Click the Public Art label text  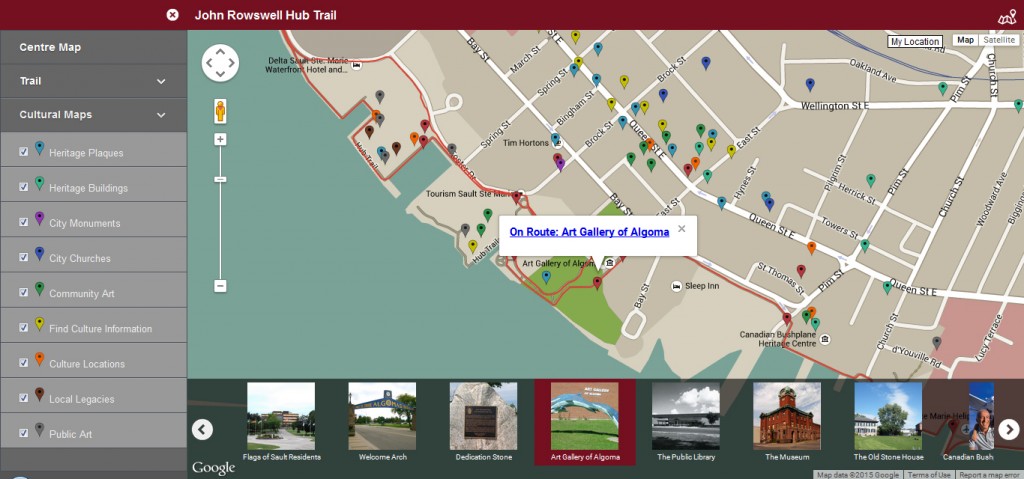[x=71, y=434]
